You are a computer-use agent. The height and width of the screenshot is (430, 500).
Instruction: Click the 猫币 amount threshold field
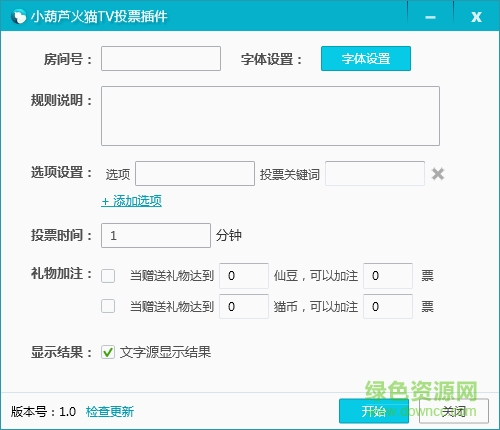click(x=244, y=306)
